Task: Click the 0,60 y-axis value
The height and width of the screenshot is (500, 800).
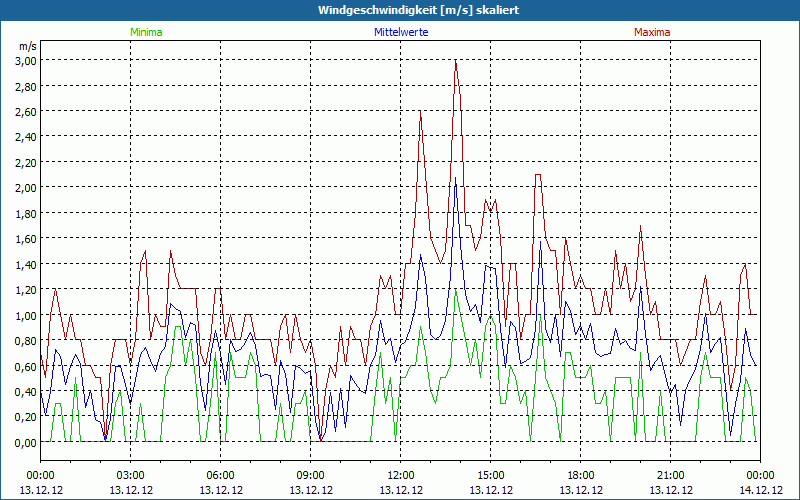Action: [27, 366]
